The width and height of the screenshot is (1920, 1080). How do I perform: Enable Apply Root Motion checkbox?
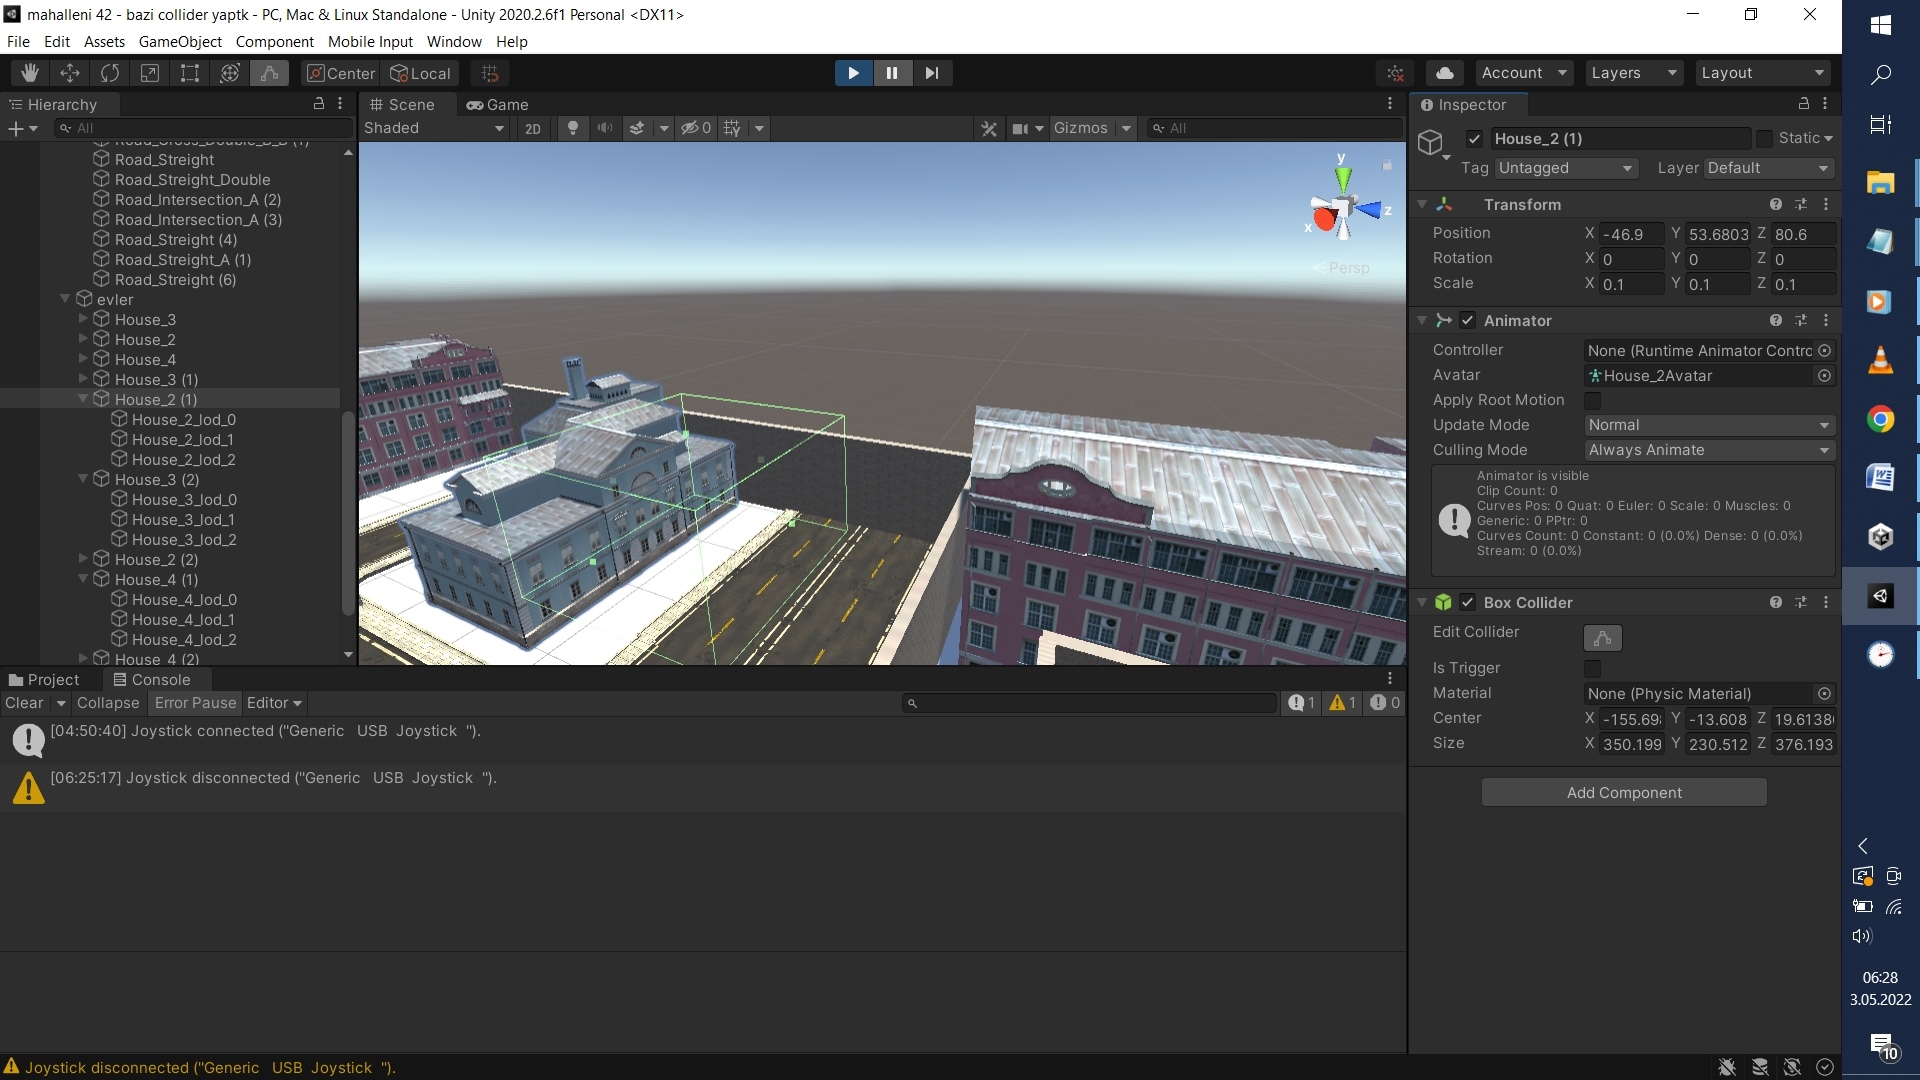tap(1593, 400)
